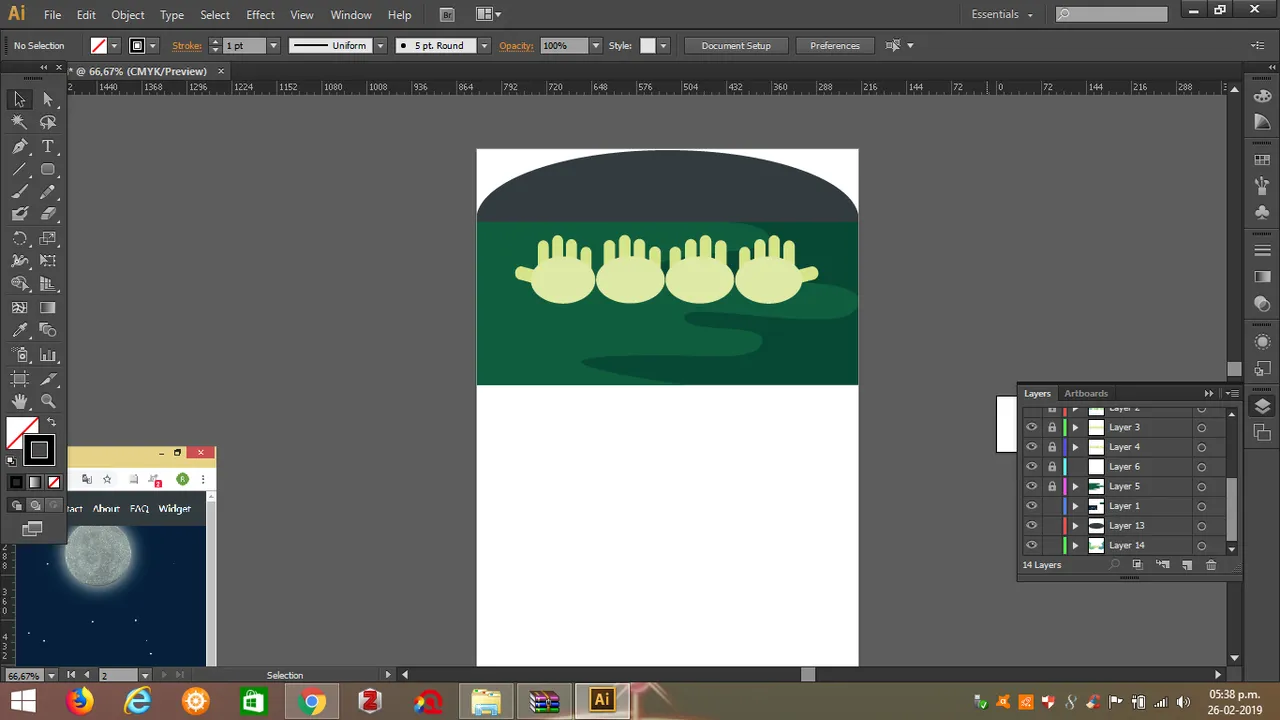Viewport: 1280px width, 720px height.
Task: Unlock Layer 5 via its lock icon
Action: [x=1052, y=486]
